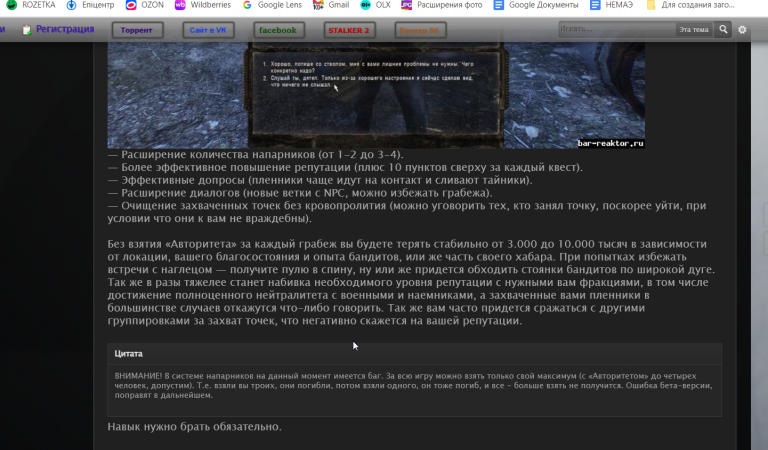The image size is (768, 450).
Task: Click the Епіцентр logo icon
Action: pos(72,5)
